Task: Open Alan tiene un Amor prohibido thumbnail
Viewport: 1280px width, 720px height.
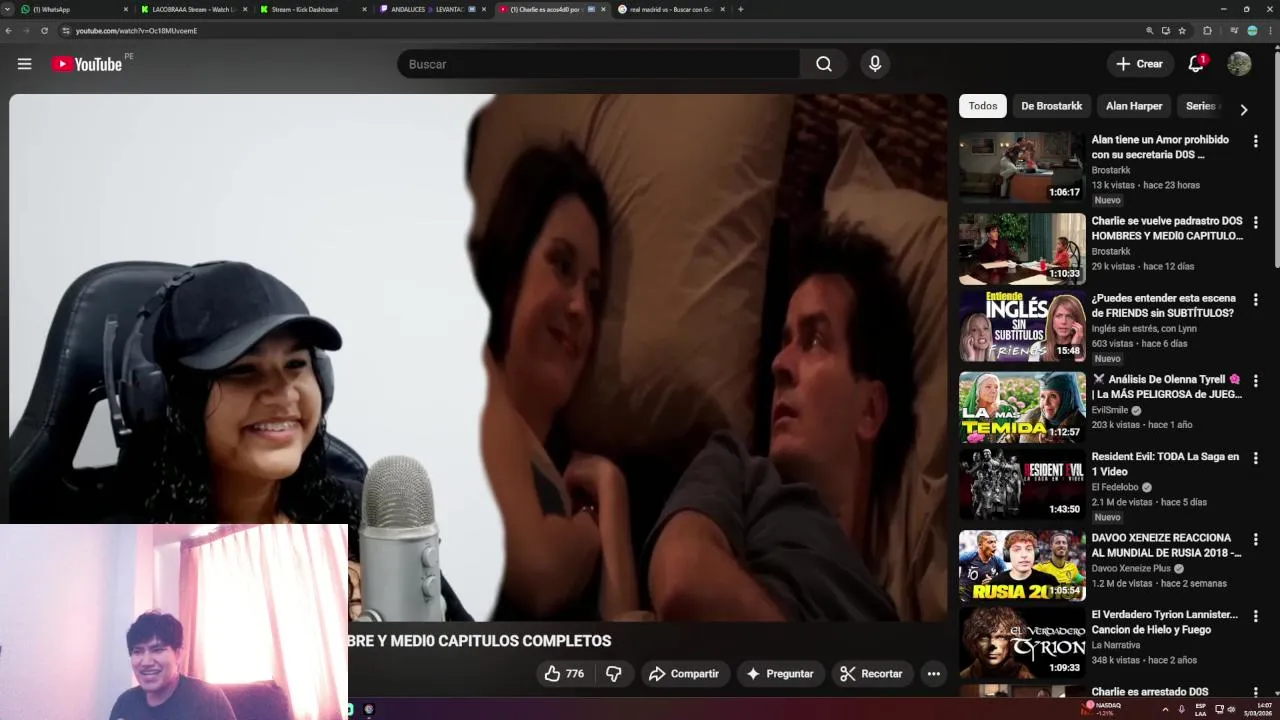Action: coord(1022,168)
